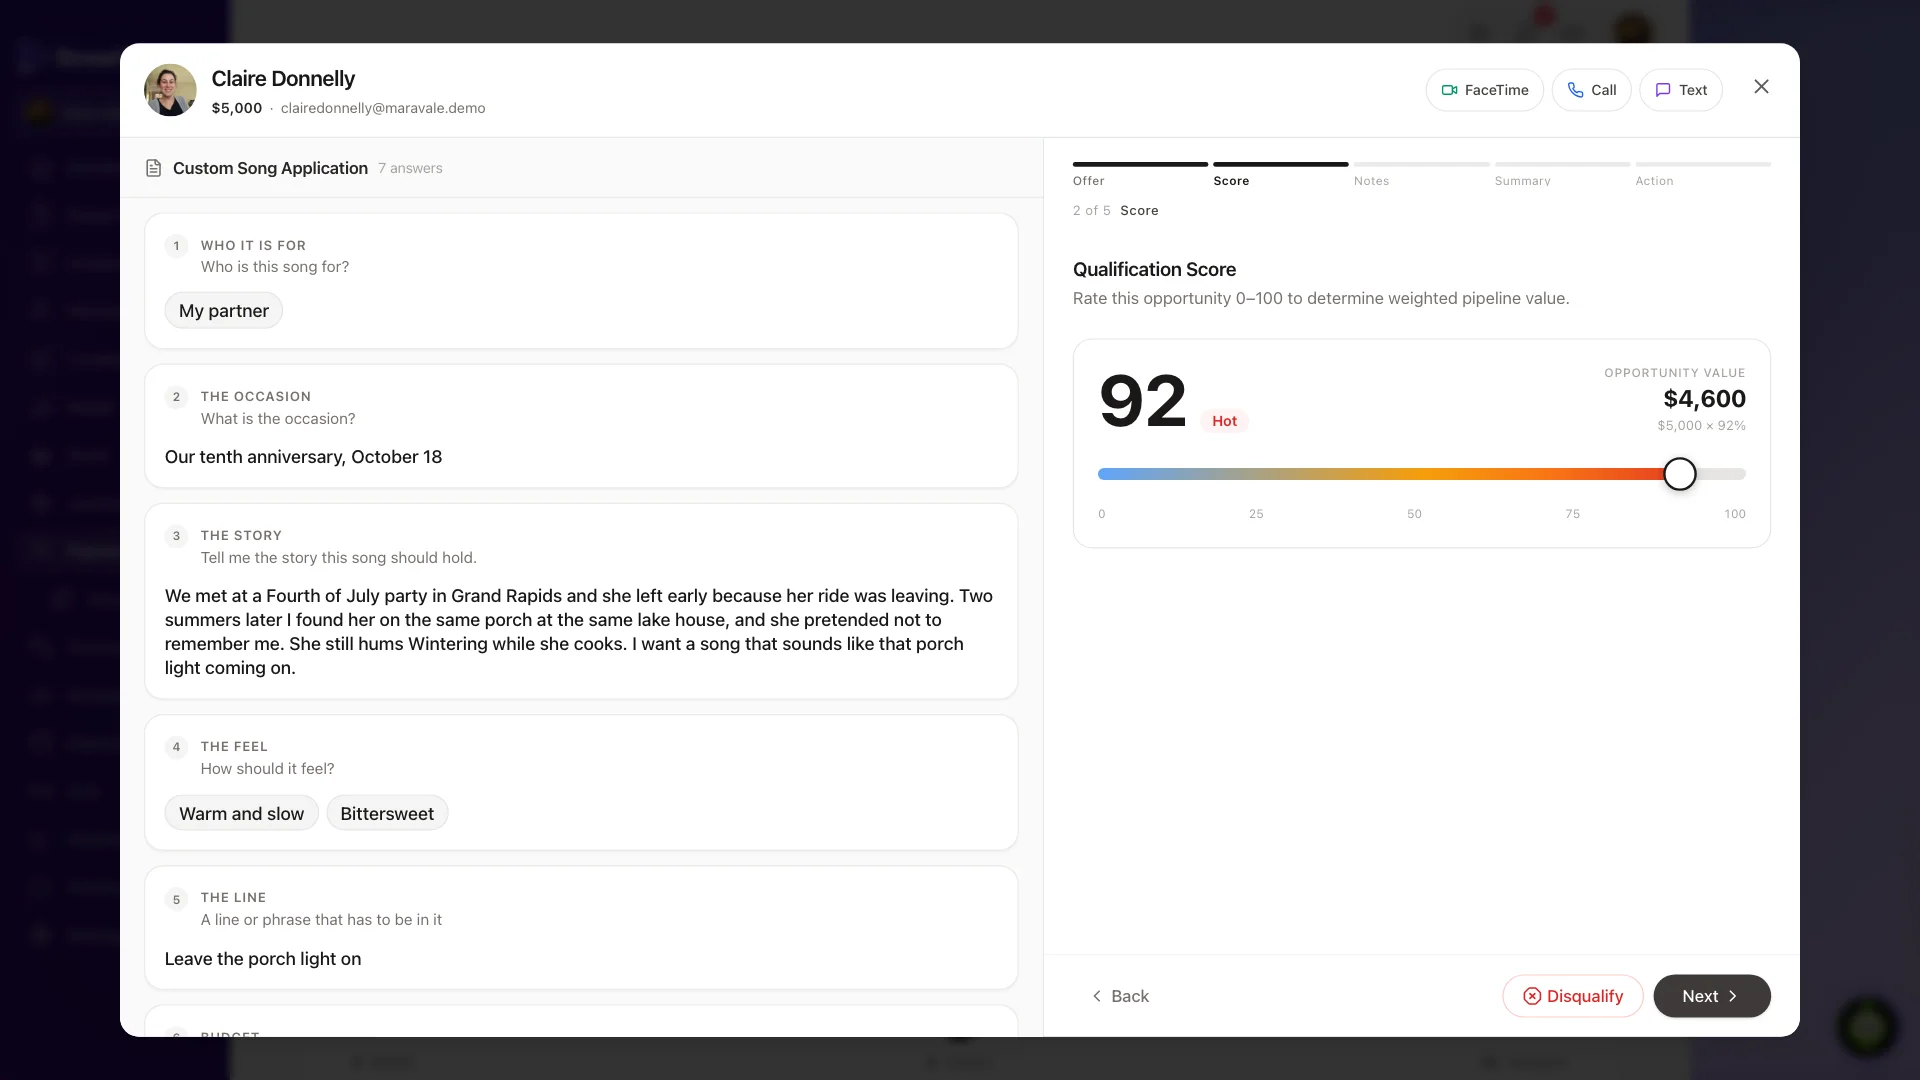
Task: Click the '7 answers' count label
Action: coord(410,168)
